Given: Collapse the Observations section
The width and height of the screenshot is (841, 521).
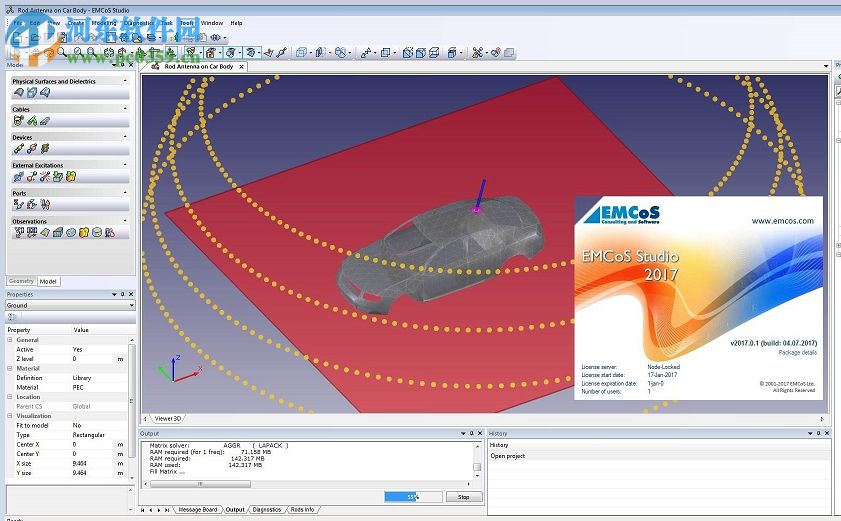Looking at the screenshot, I should pyautogui.click(x=125, y=221).
